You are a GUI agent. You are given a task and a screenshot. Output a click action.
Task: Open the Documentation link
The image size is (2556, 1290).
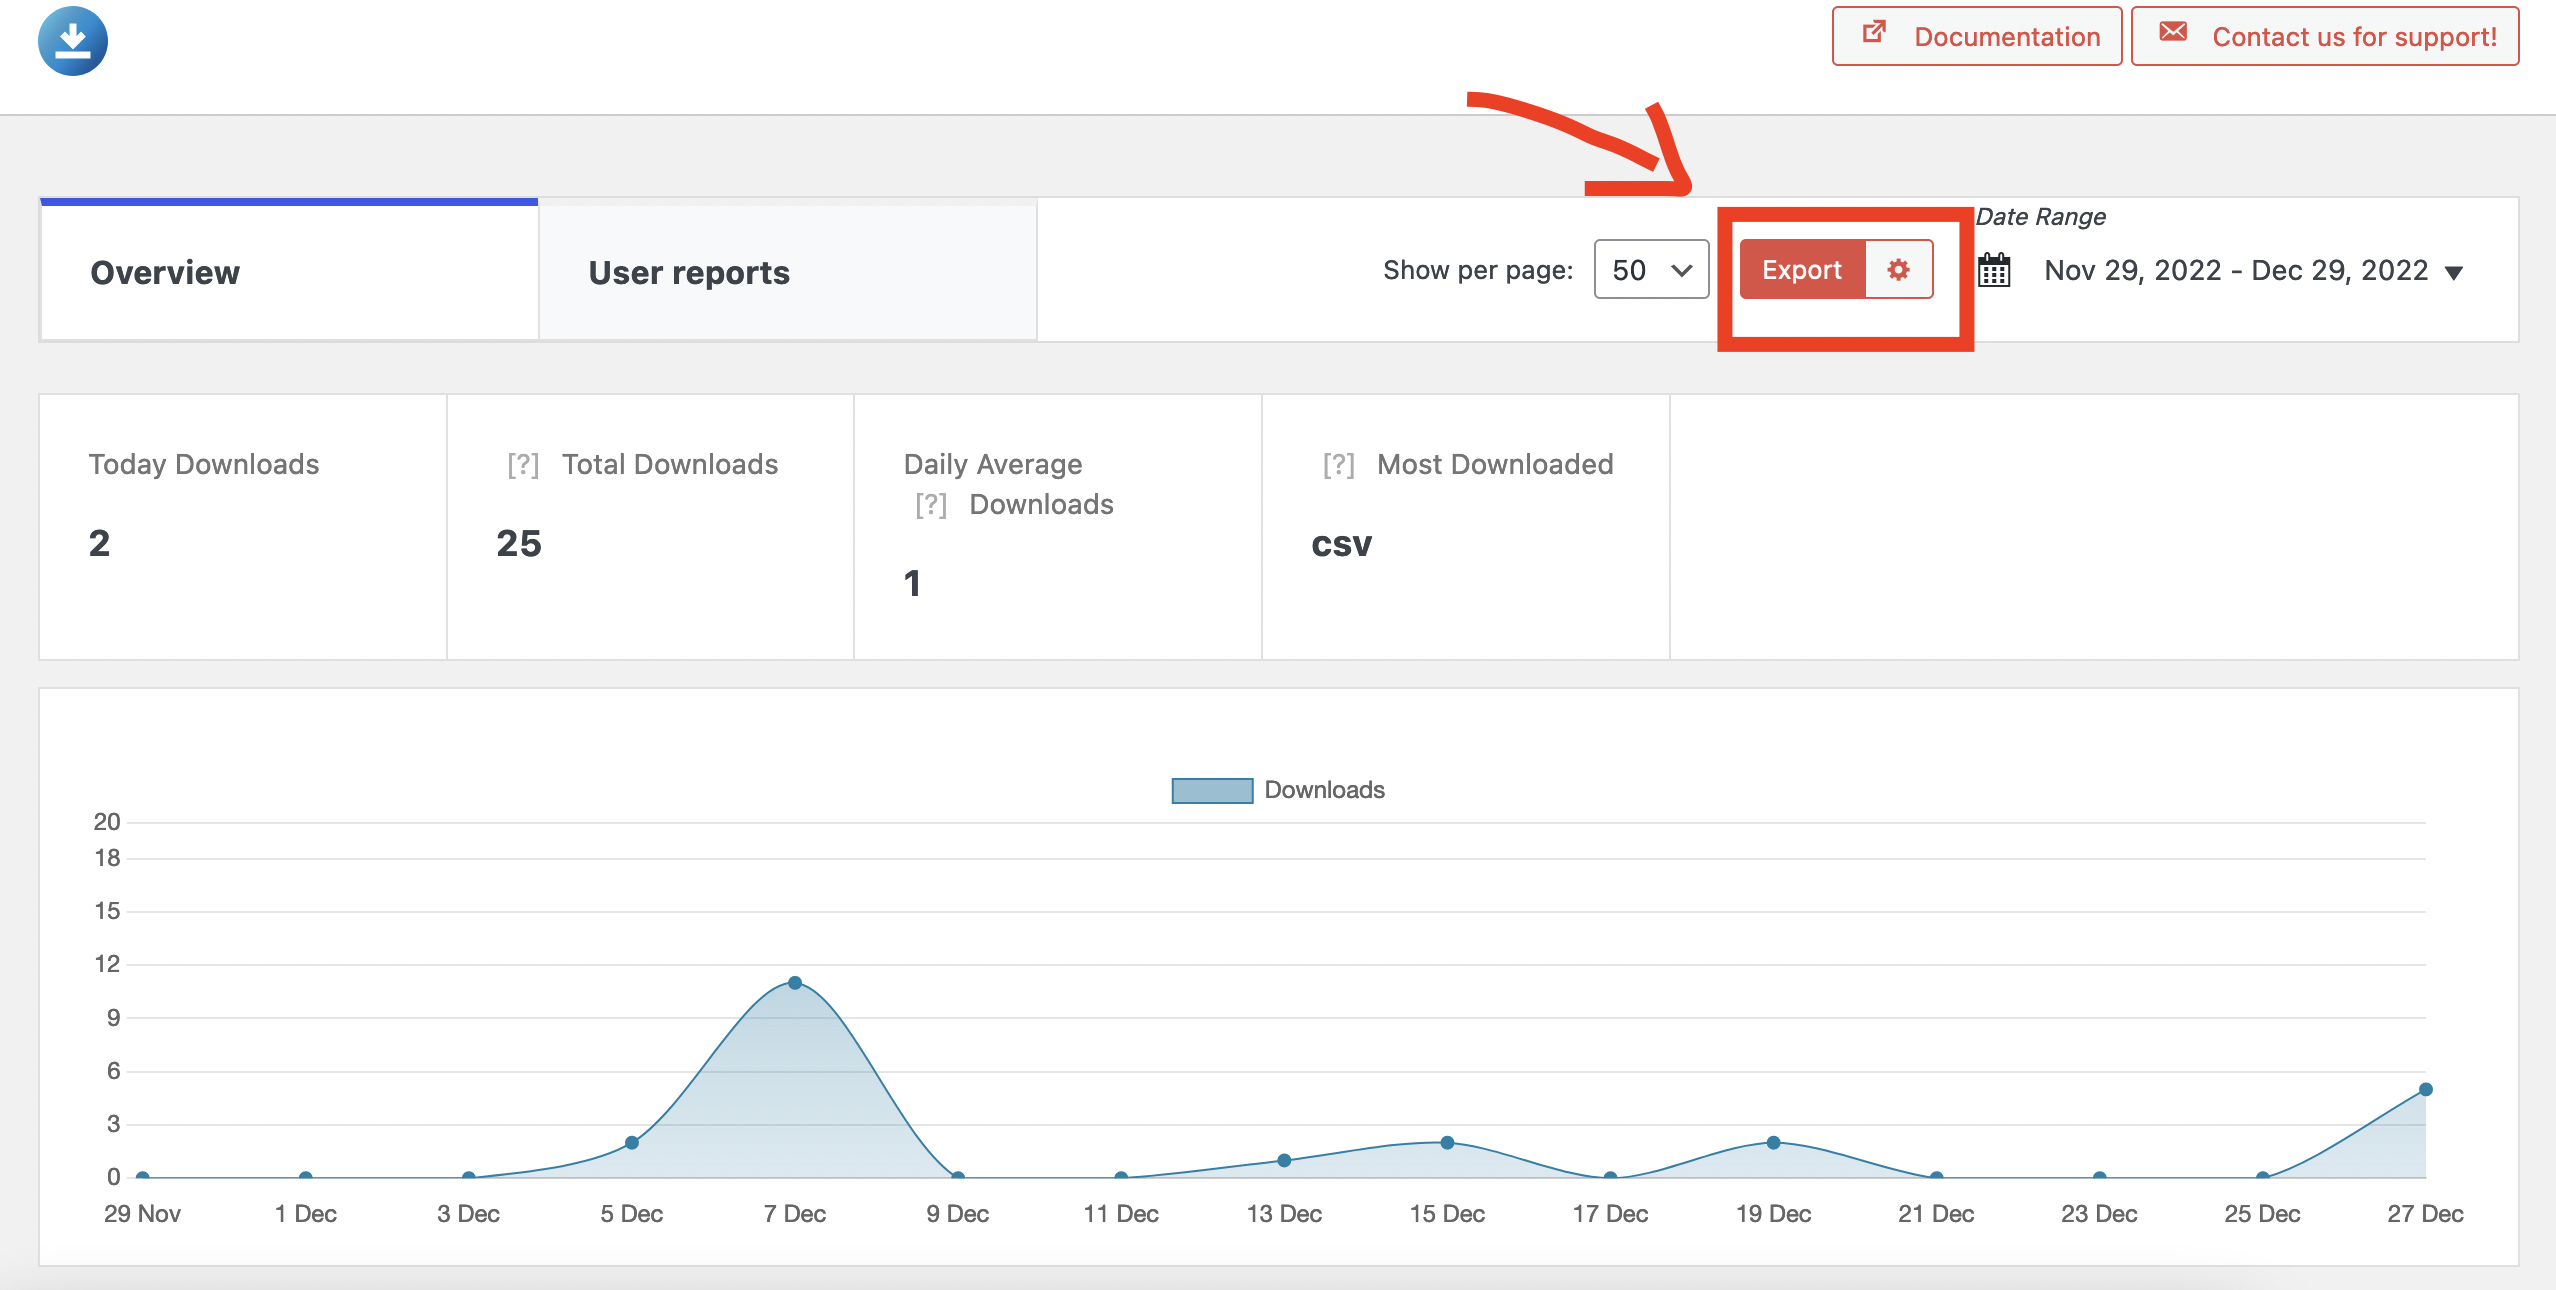tap(1976, 37)
